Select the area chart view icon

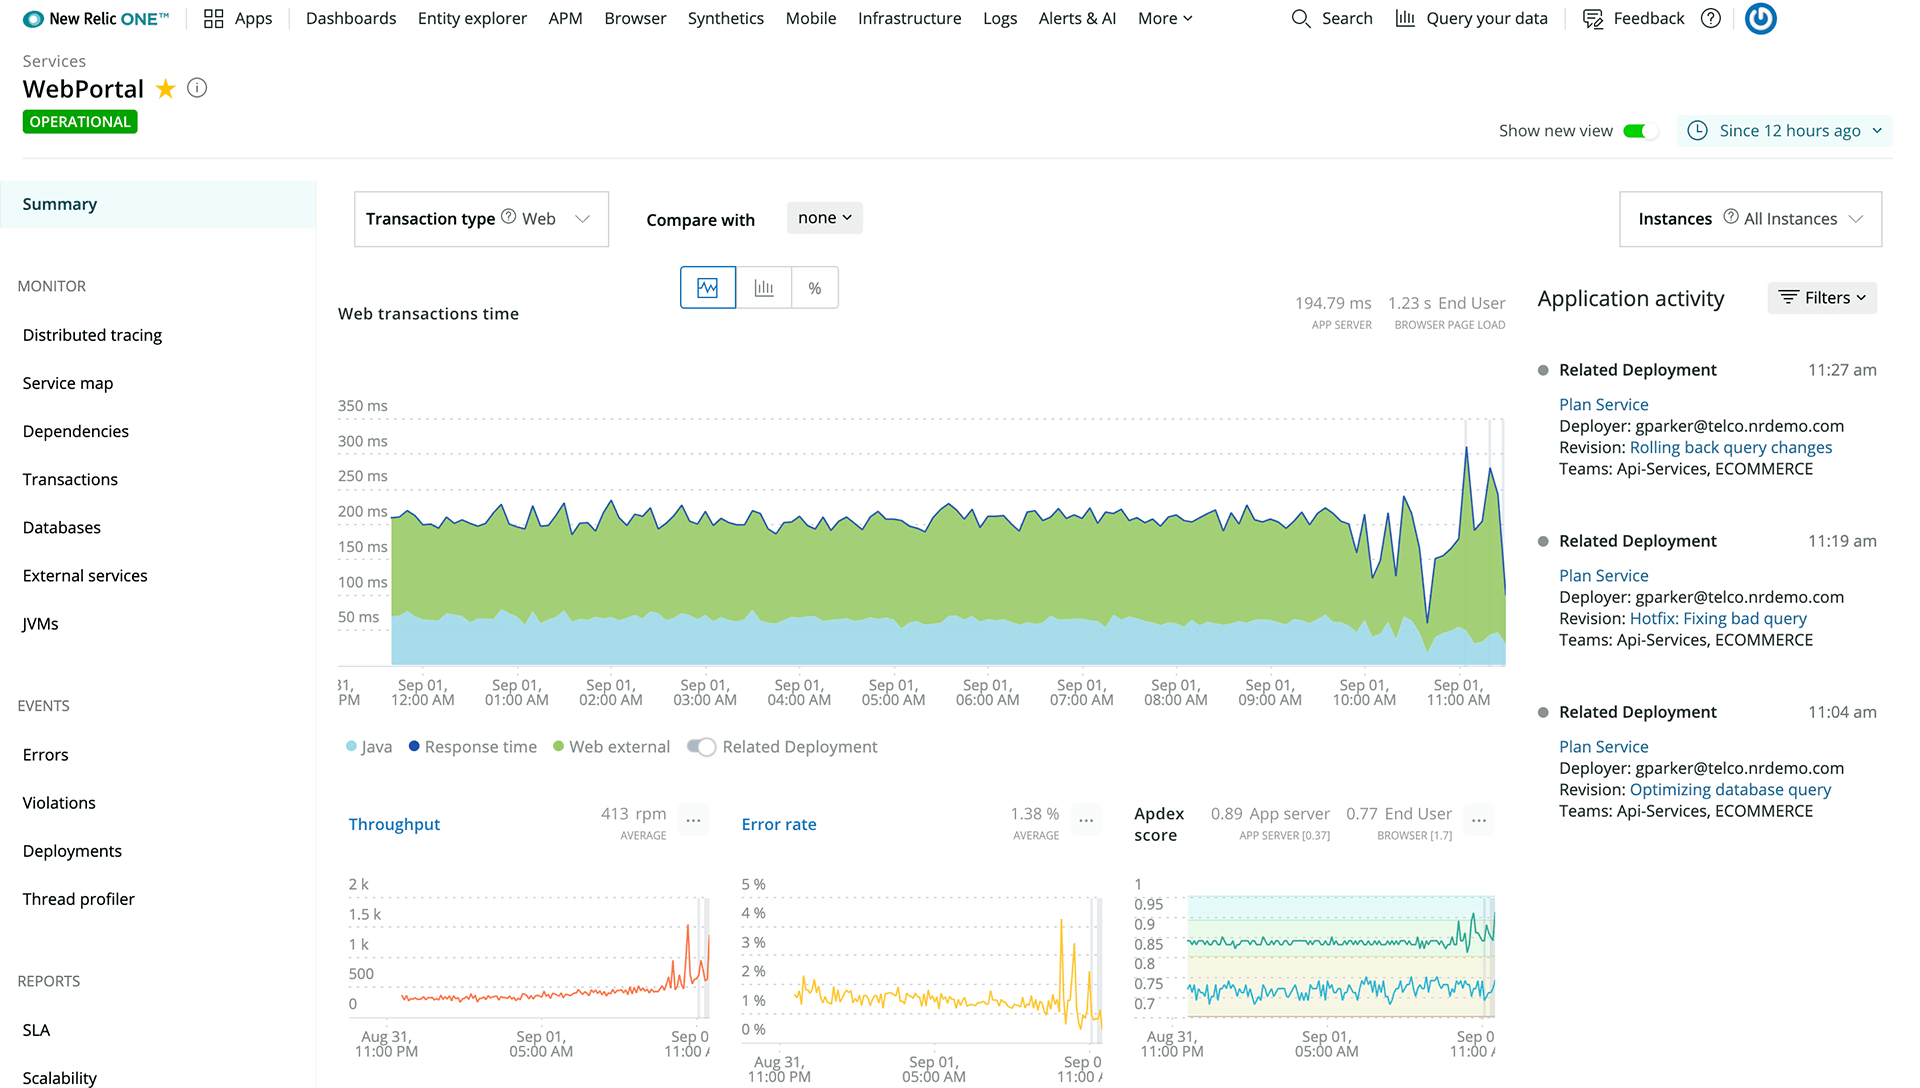(x=708, y=288)
